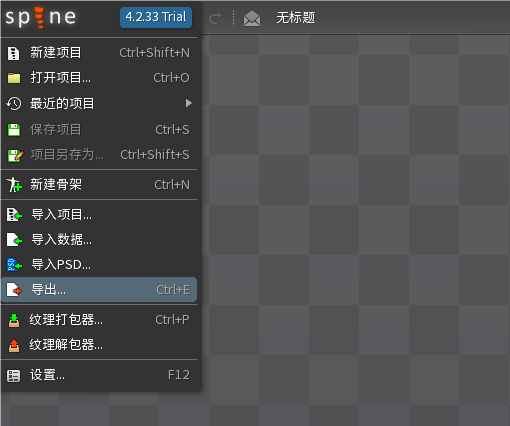Click the New Skeleton figure icon
This screenshot has width=510, height=426.
click(x=14, y=185)
